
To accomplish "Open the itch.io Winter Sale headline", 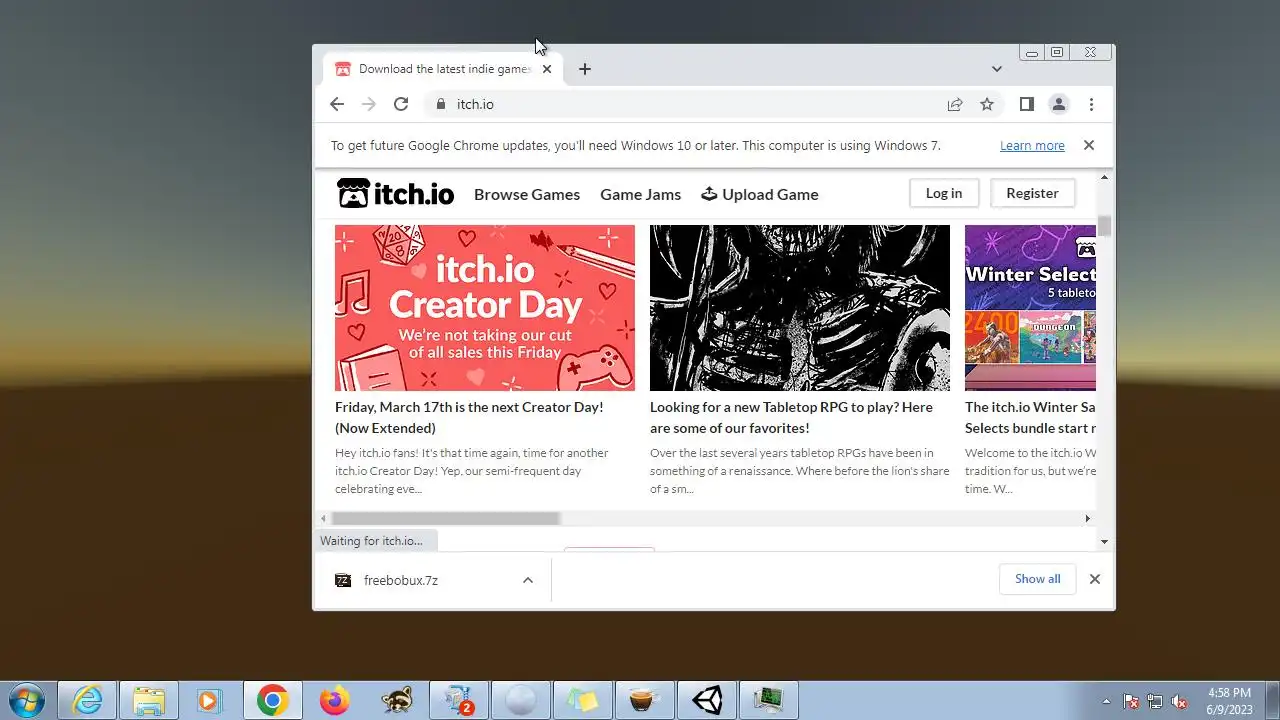I will click(x=1030, y=417).
